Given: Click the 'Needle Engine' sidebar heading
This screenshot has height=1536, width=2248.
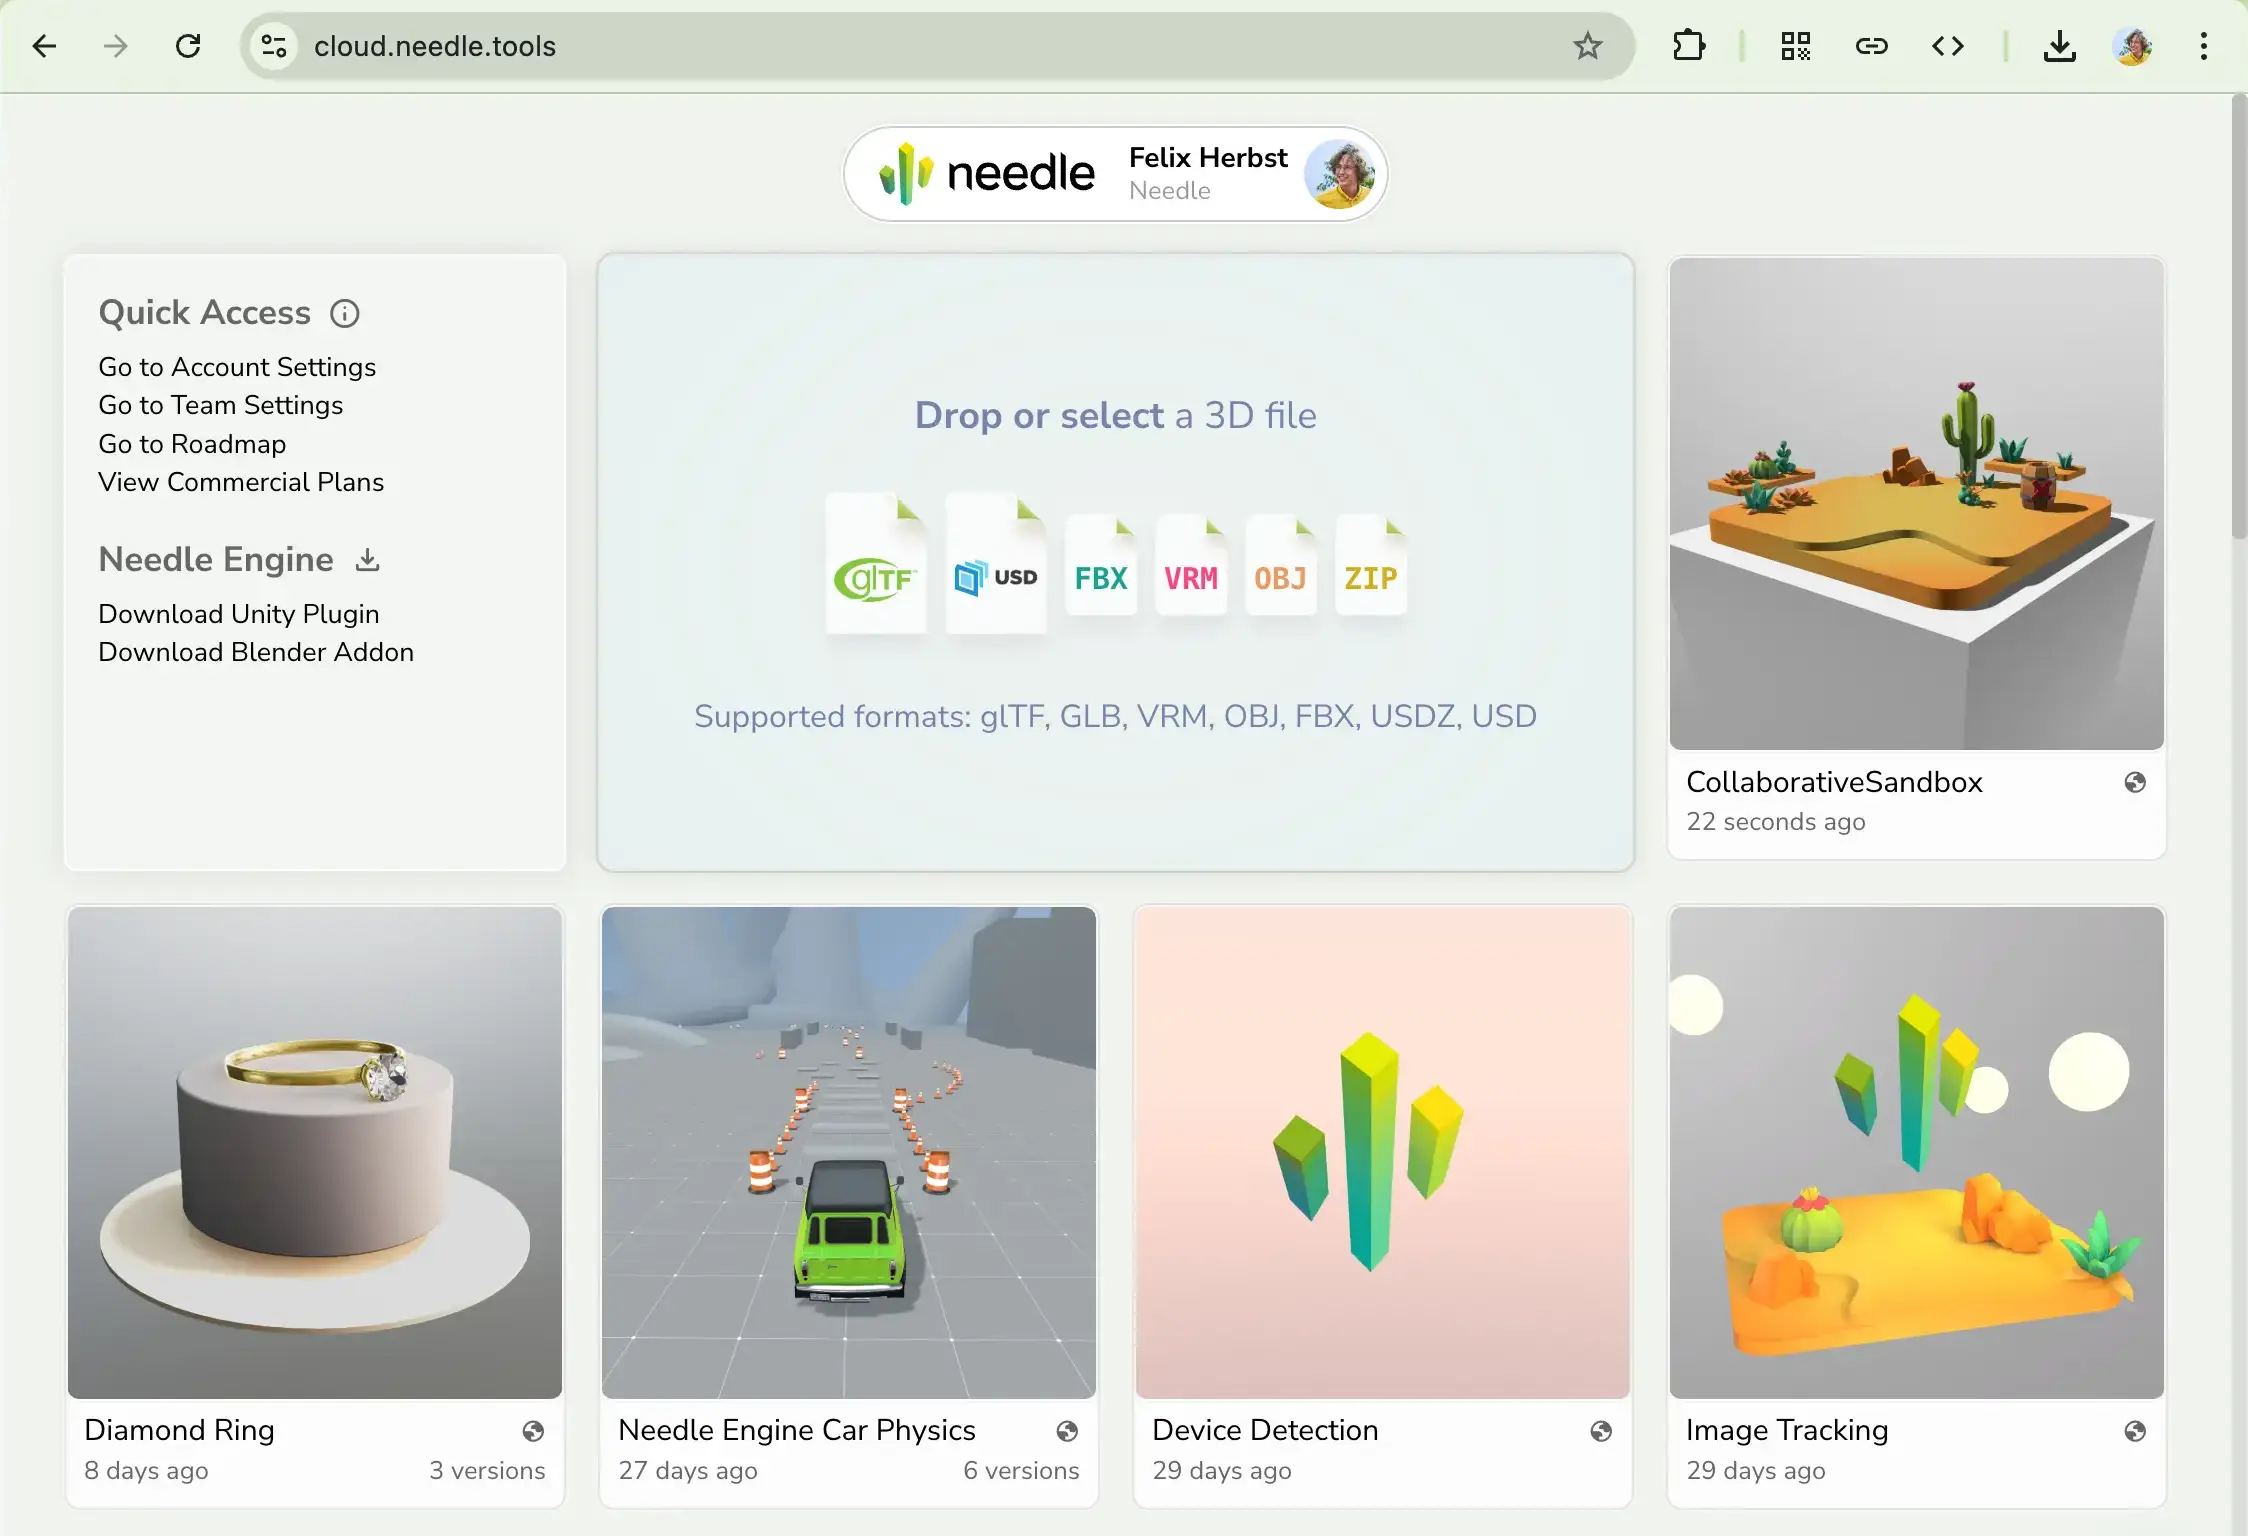Looking at the screenshot, I should point(216,560).
